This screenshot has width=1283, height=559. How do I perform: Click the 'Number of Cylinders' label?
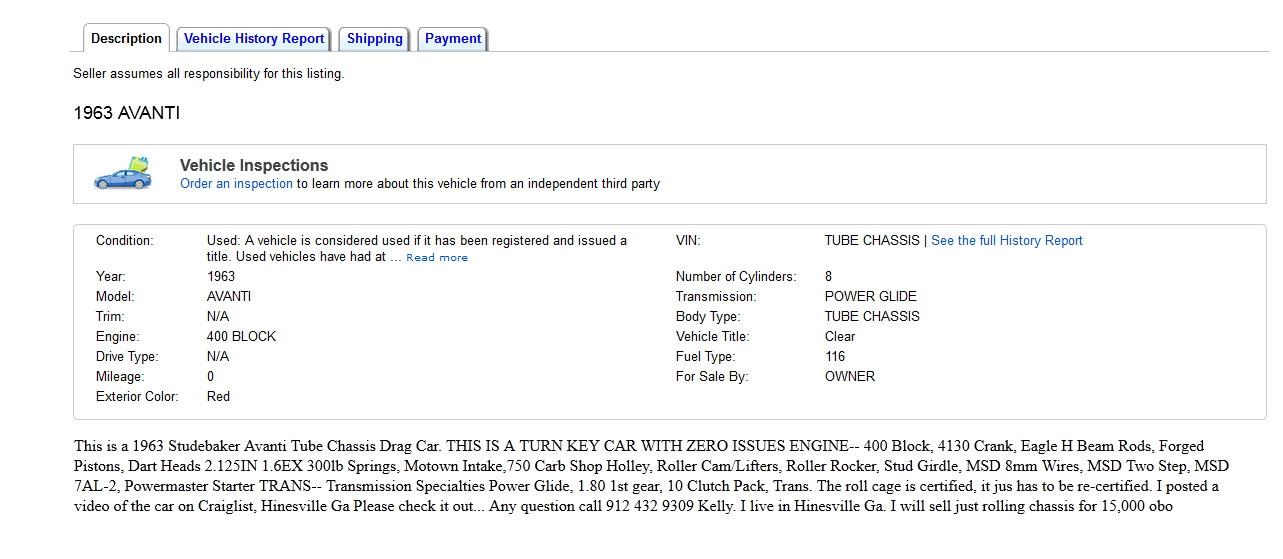pos(735,277)
